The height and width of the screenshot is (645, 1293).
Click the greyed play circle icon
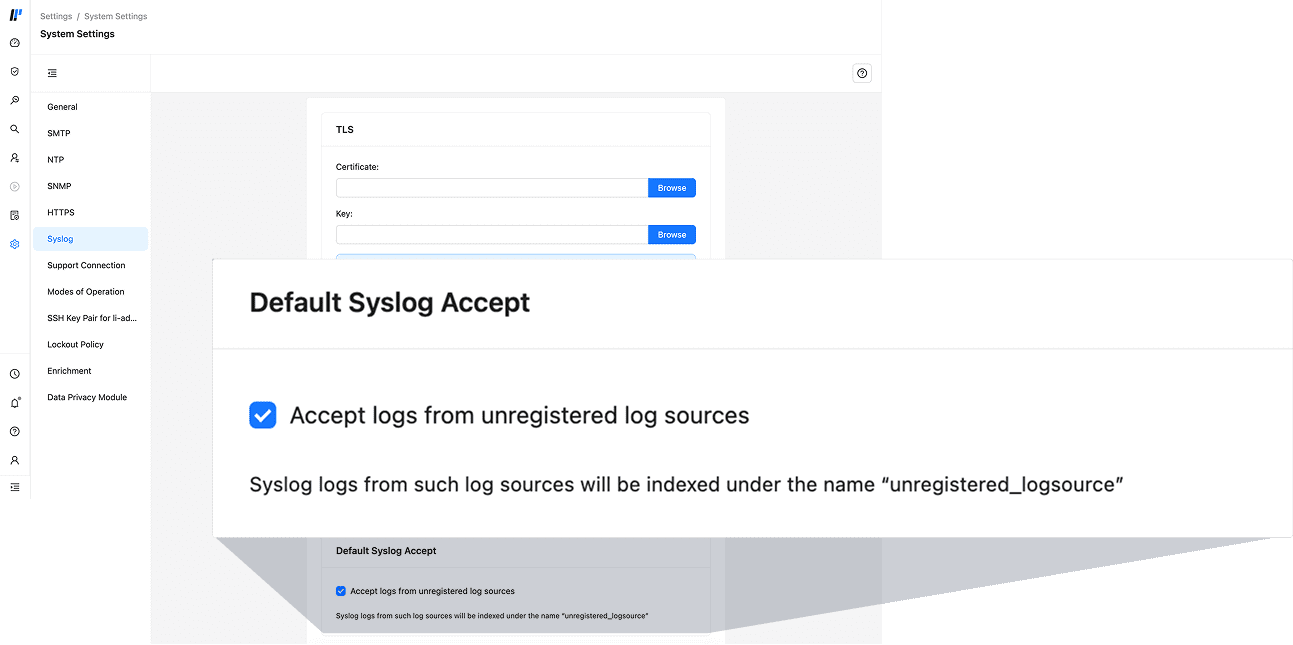coord(14,186)
